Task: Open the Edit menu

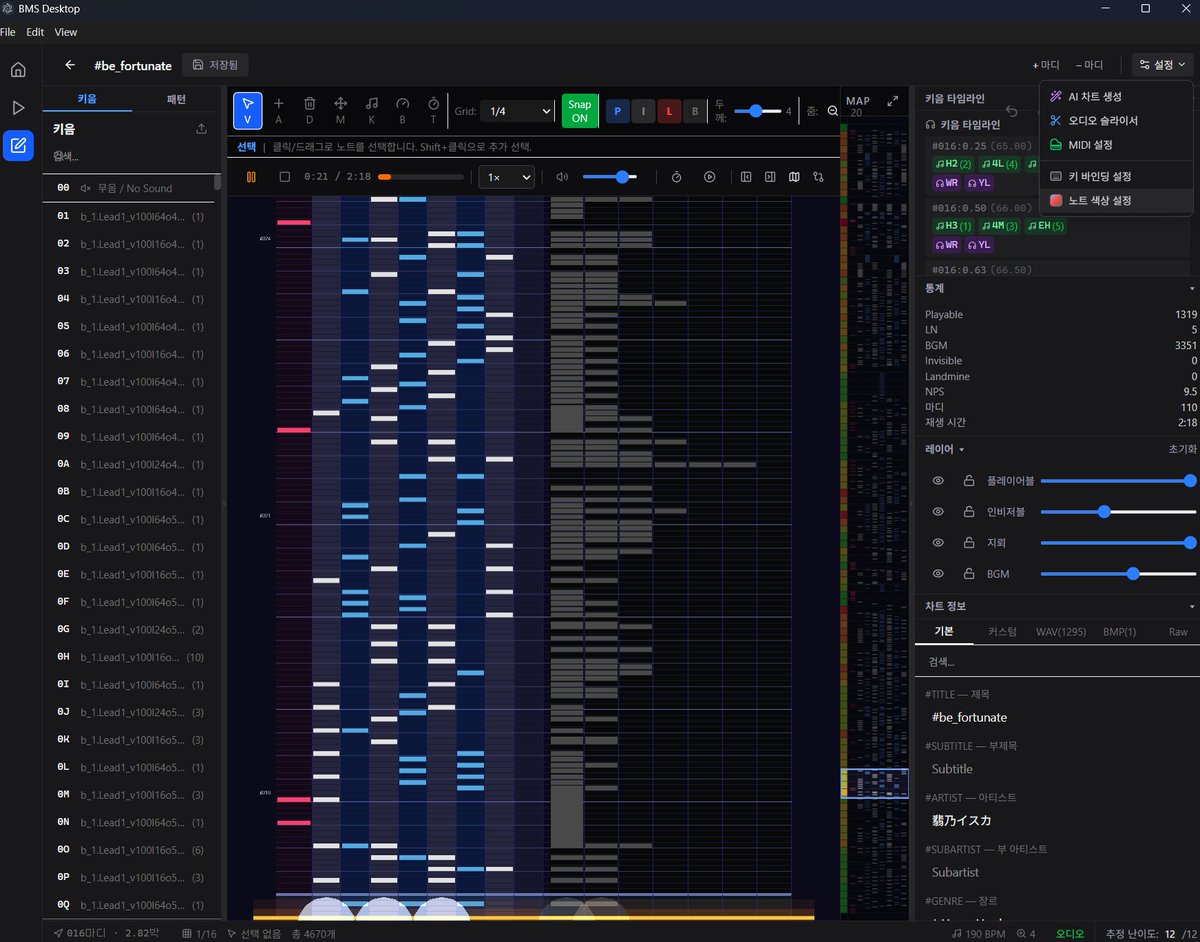Action: point(35,32)
